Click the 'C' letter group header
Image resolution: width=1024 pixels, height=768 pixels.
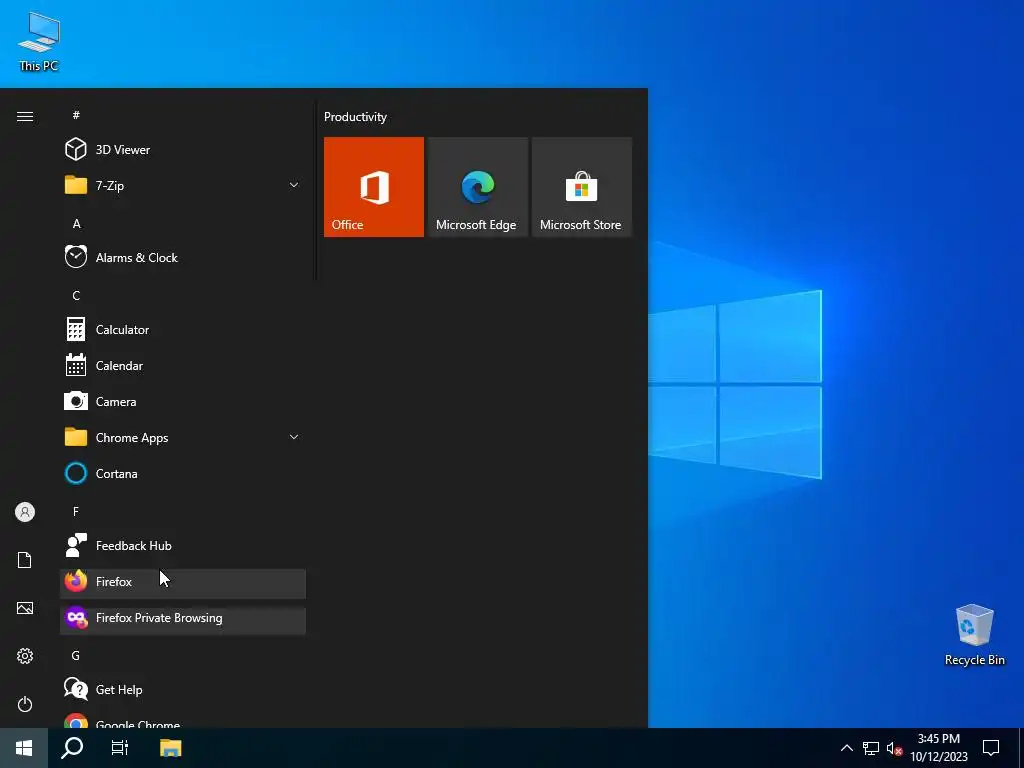76,295
